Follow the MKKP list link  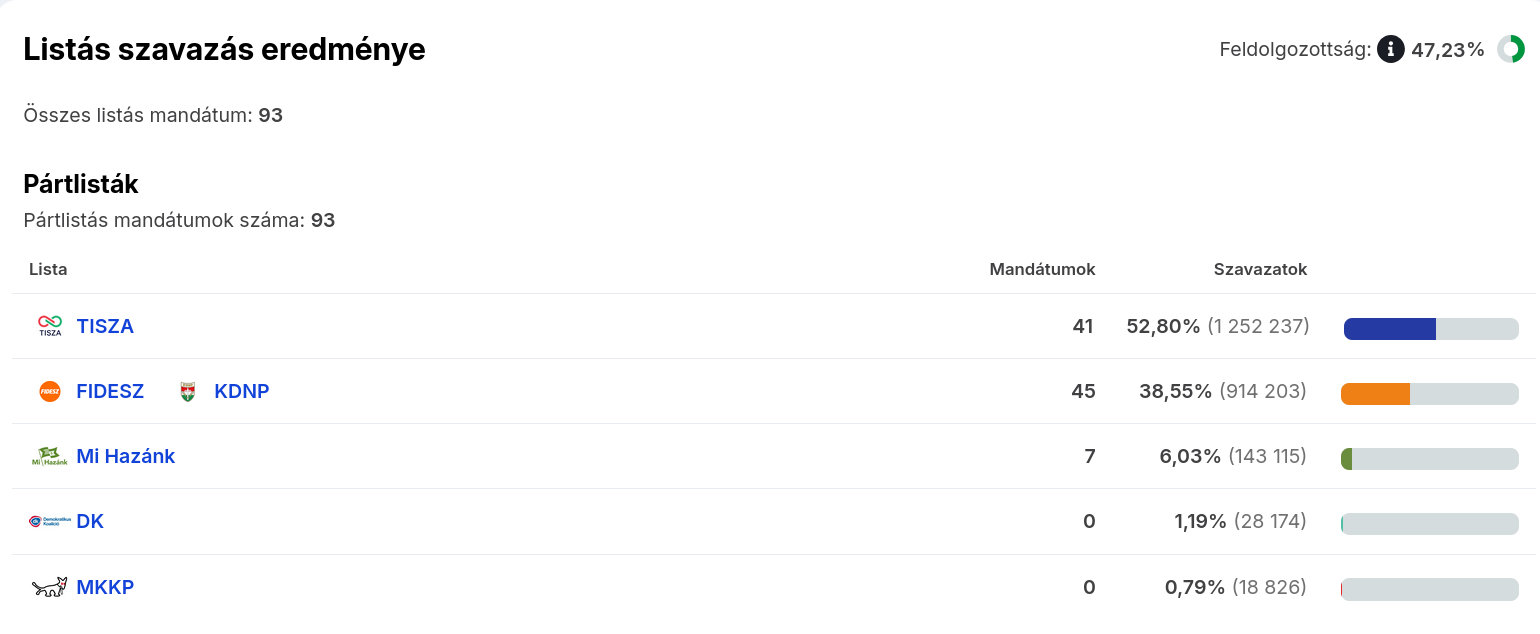point(105,587)
